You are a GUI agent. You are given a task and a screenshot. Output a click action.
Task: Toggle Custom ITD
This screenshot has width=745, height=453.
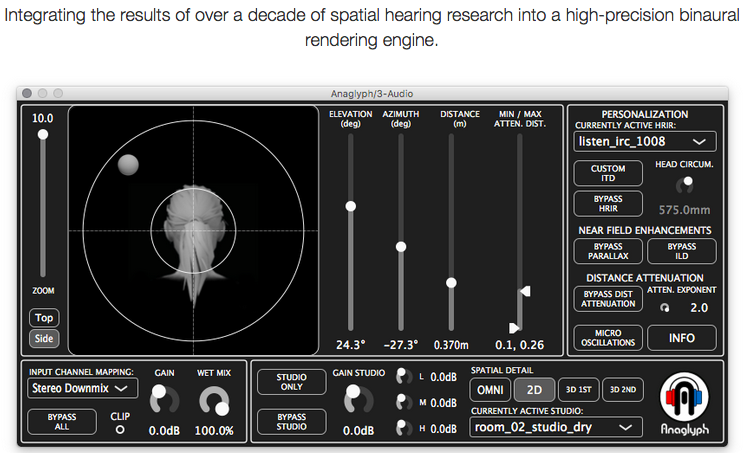click(x=608, y=173)
